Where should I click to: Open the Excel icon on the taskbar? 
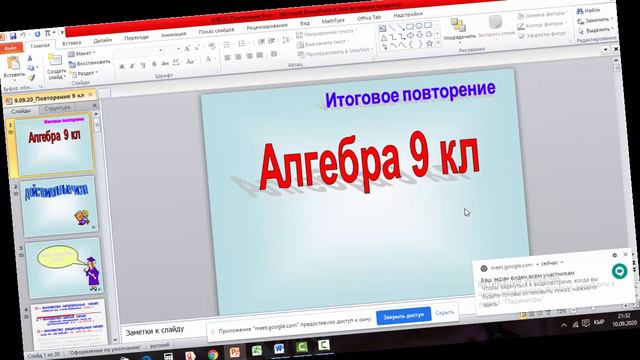pyautogui.click(x=257, y=351)
